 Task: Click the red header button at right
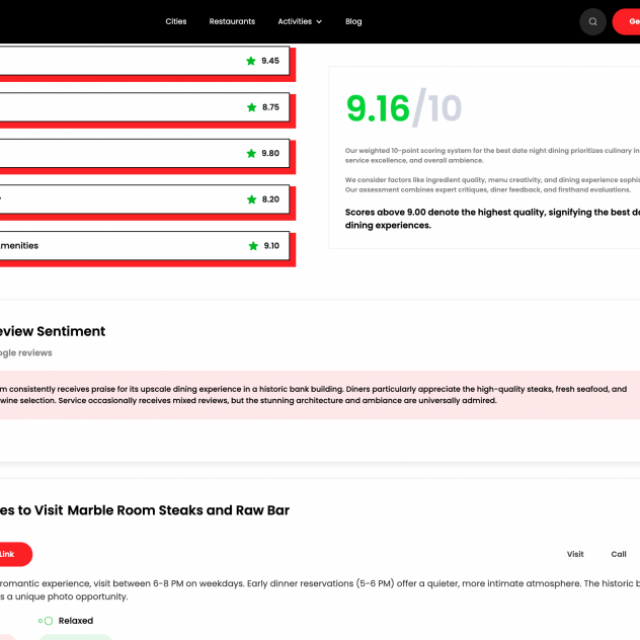coord(626,22)
